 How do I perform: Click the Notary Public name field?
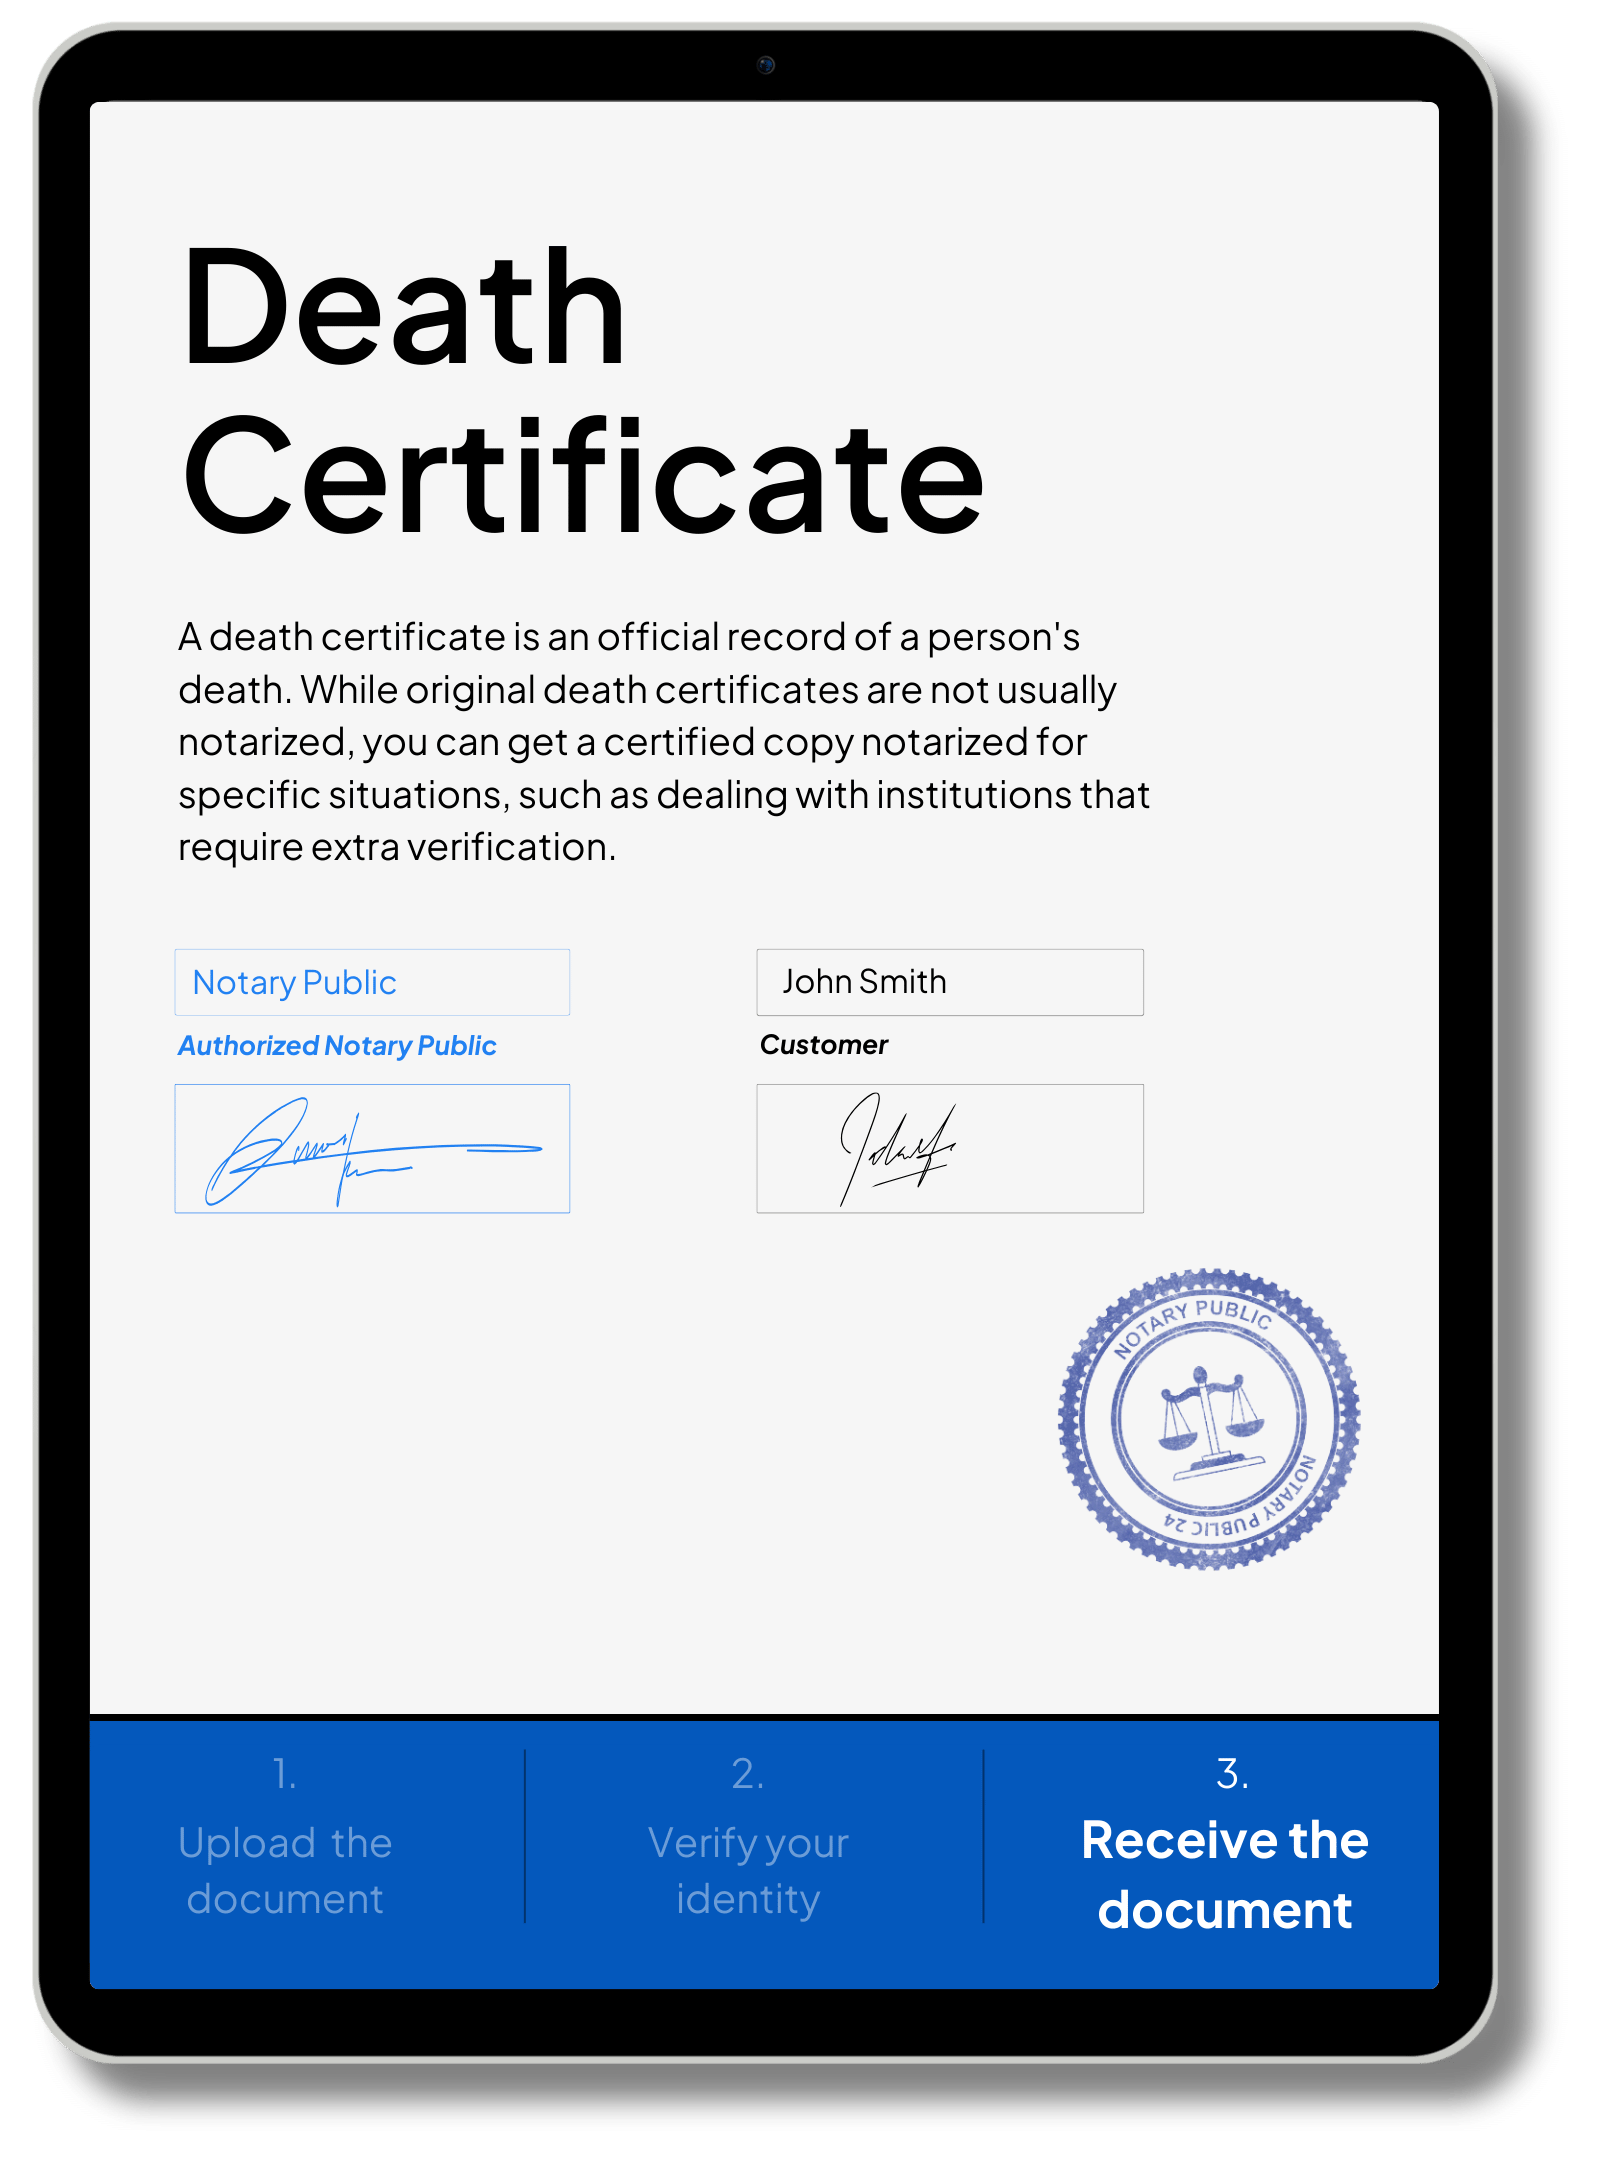tap(372, 982)
